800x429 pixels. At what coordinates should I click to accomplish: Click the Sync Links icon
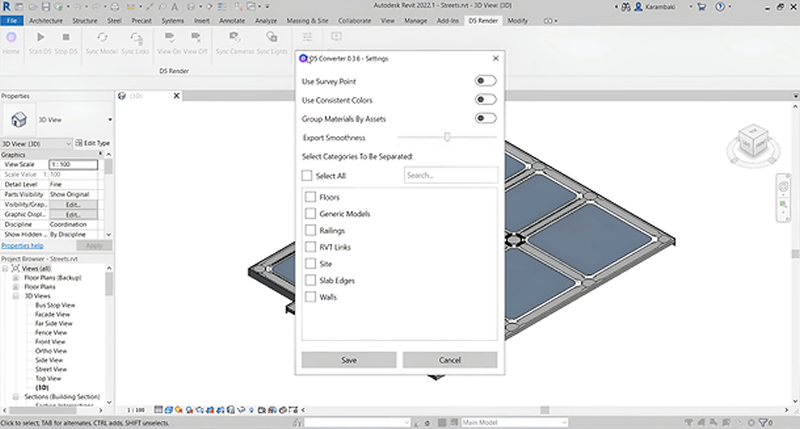click(x=136, y=37)
